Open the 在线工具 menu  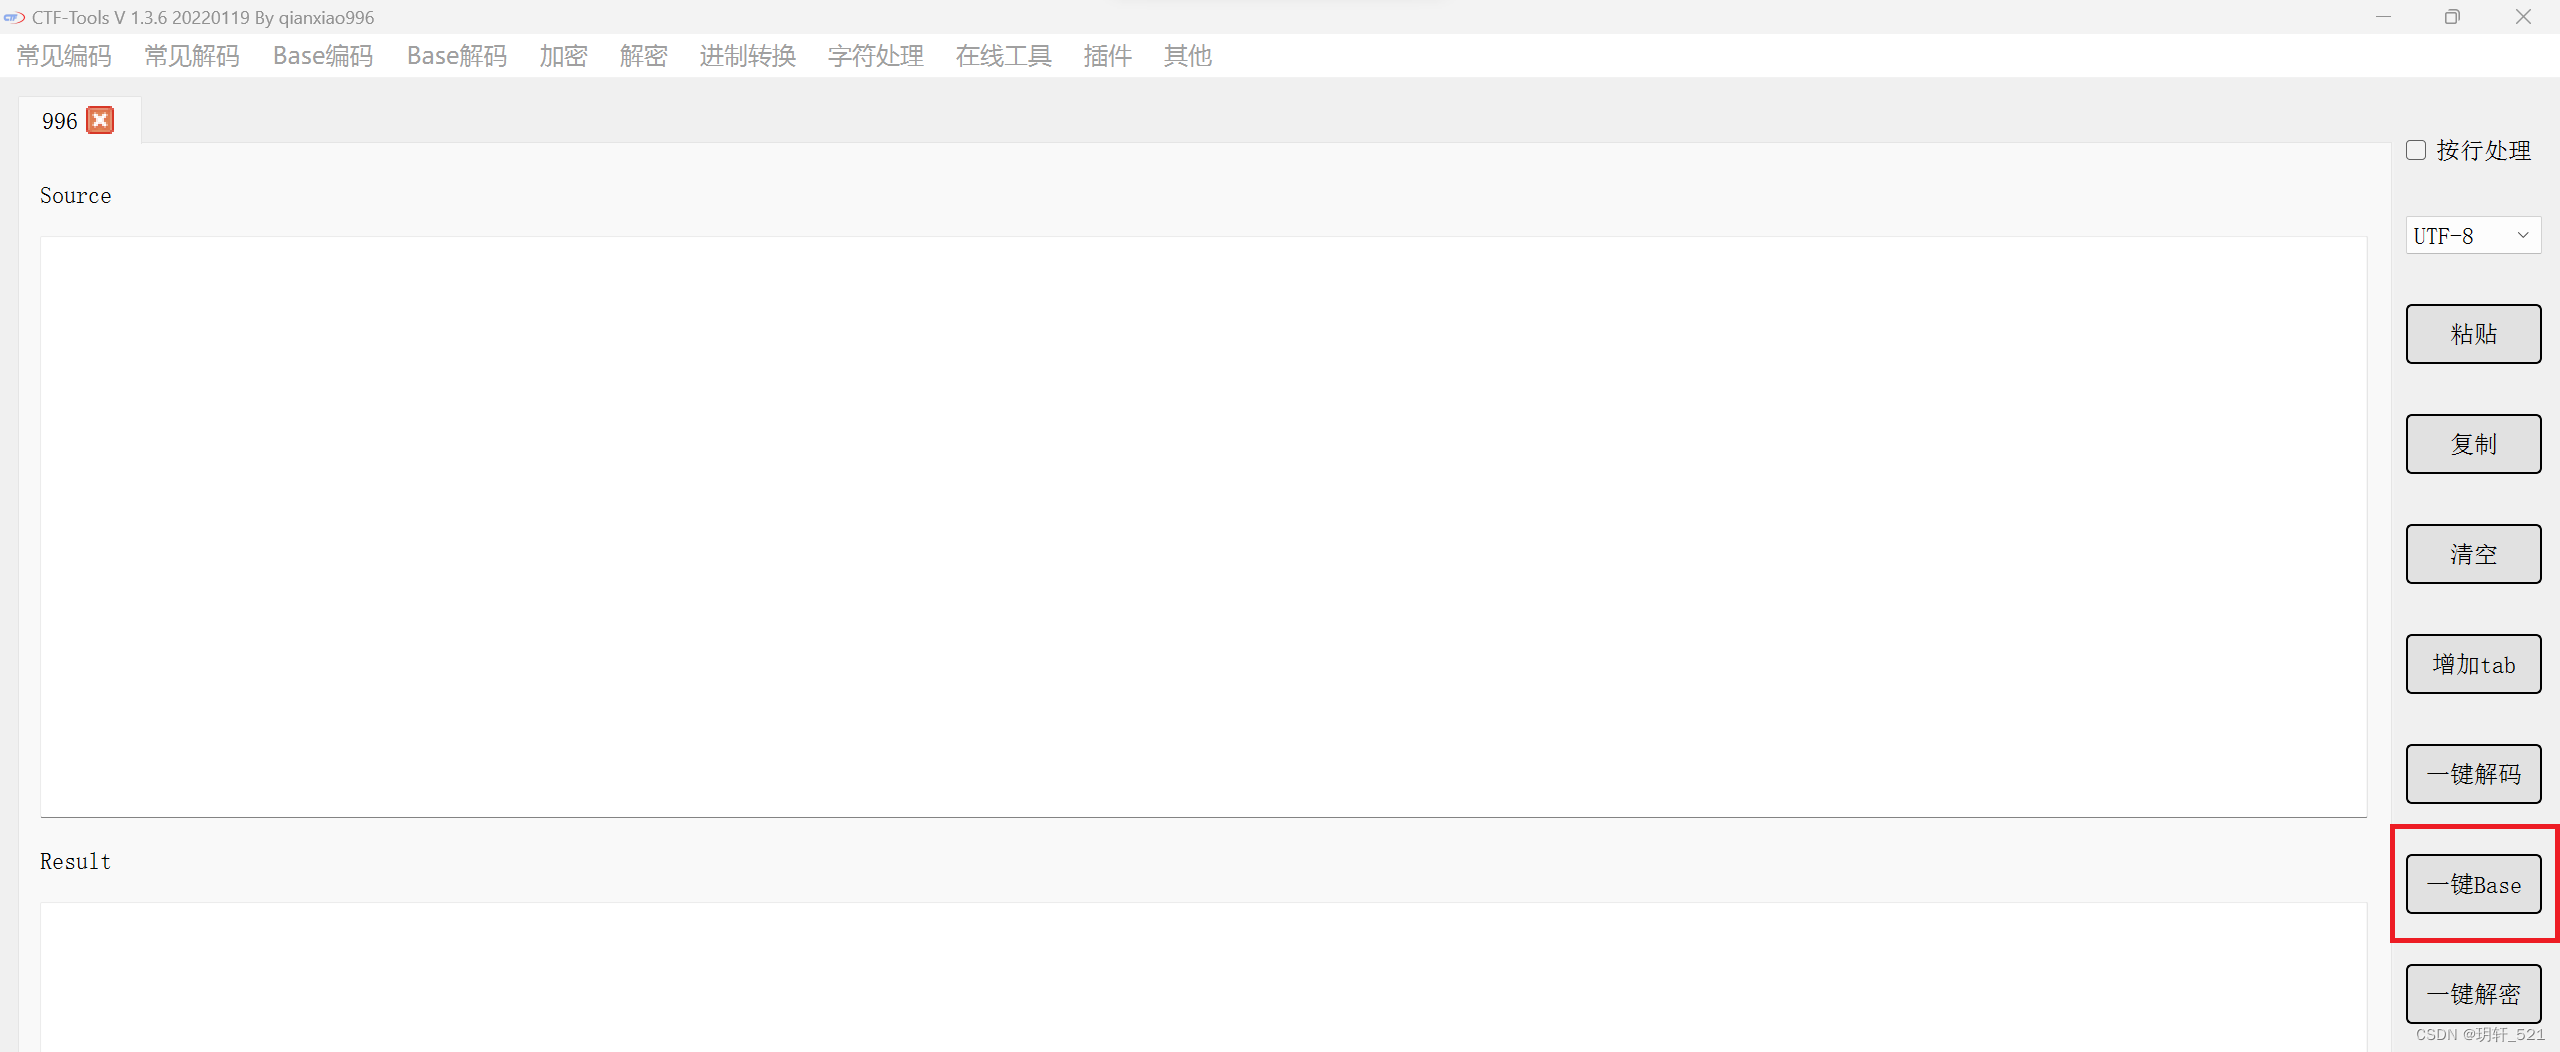point(1004,56)
